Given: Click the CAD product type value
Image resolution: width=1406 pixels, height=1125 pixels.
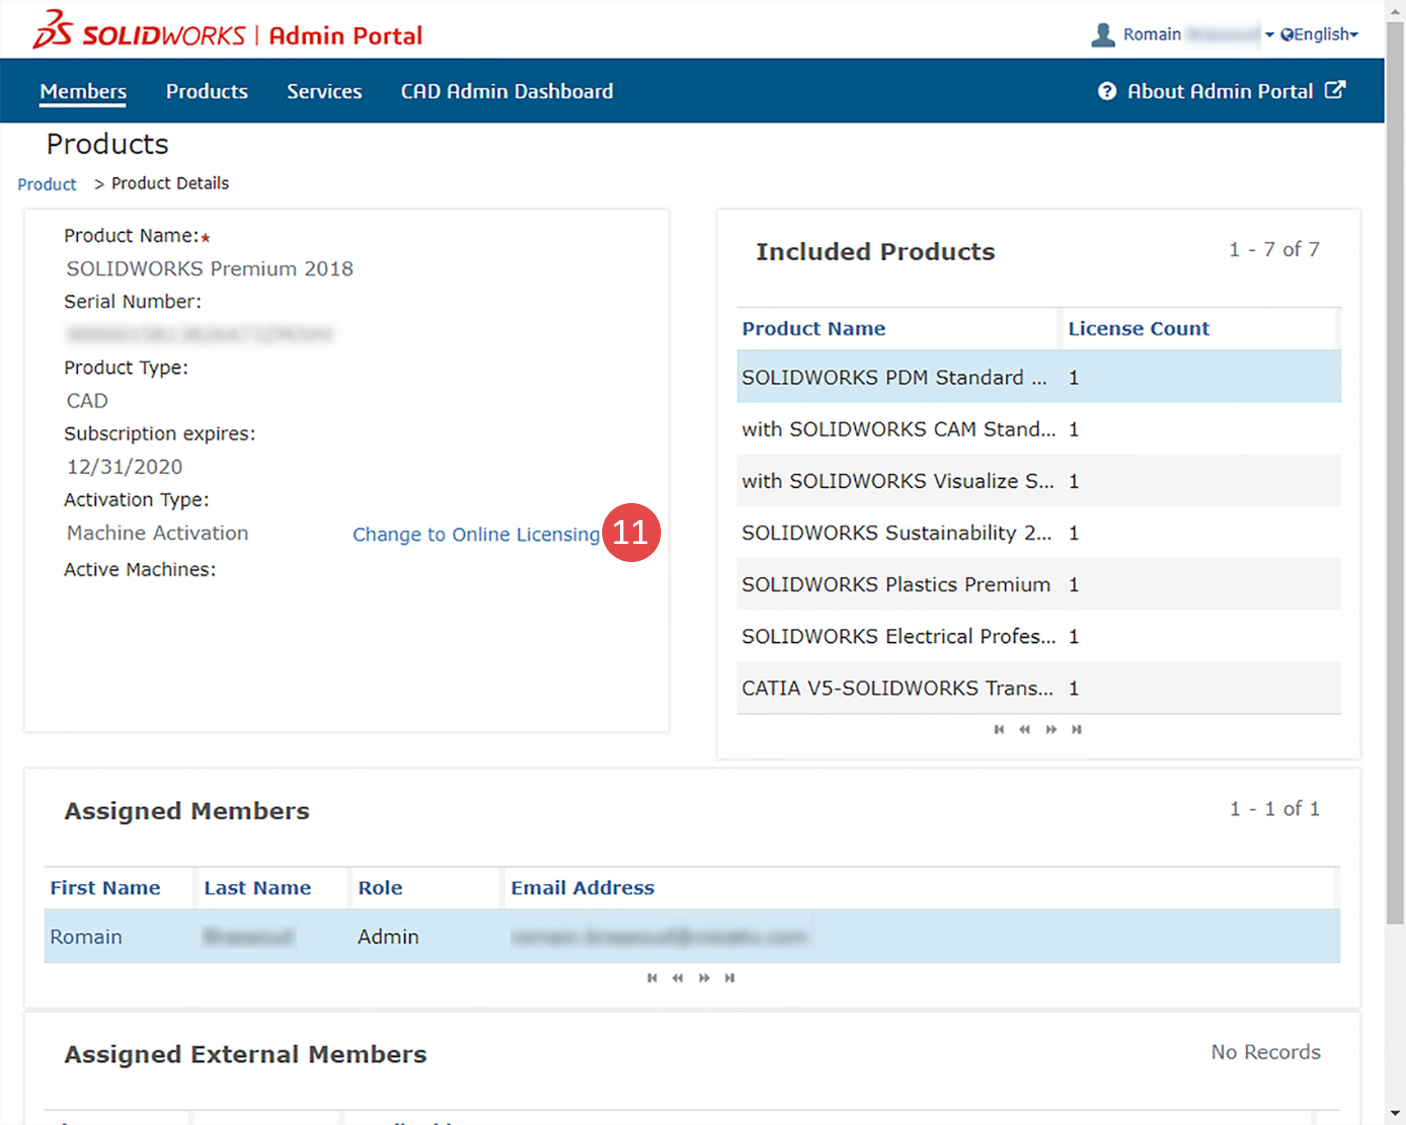Looking at the screenshot, I should (x=87, y=401).
